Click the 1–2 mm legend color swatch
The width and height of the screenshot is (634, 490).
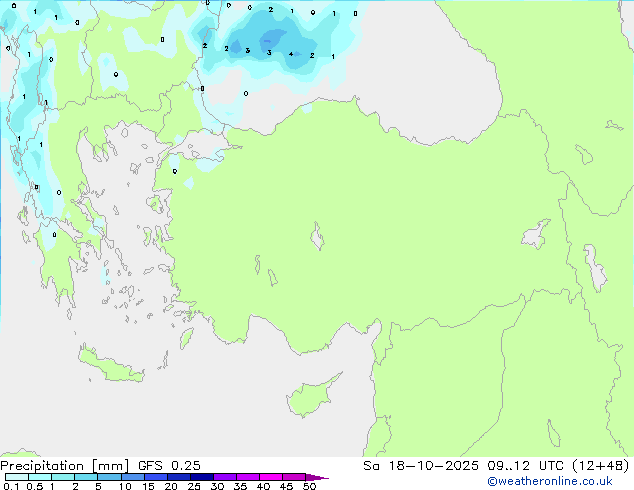pyautogui.click(x=63, y=477)
